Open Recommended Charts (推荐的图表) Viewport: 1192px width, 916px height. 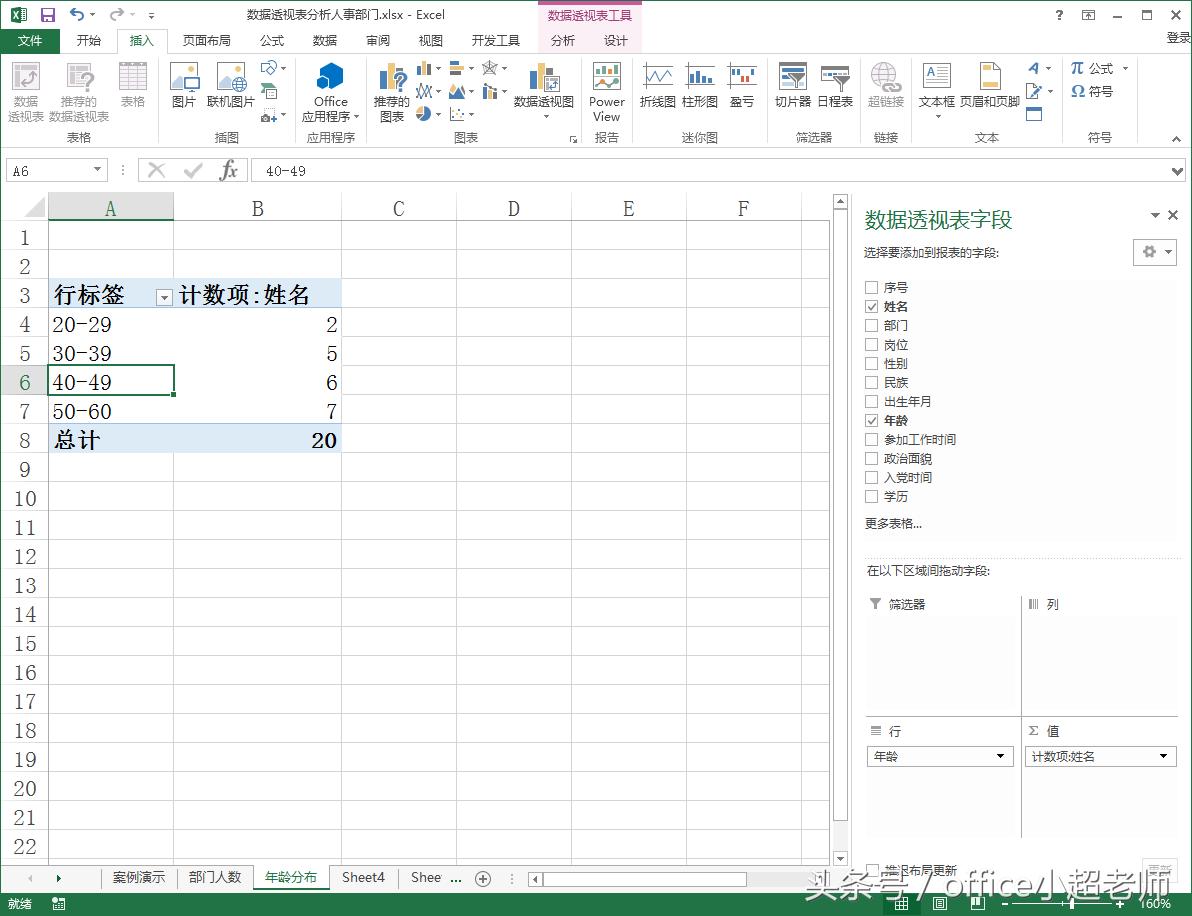(391, 92)
